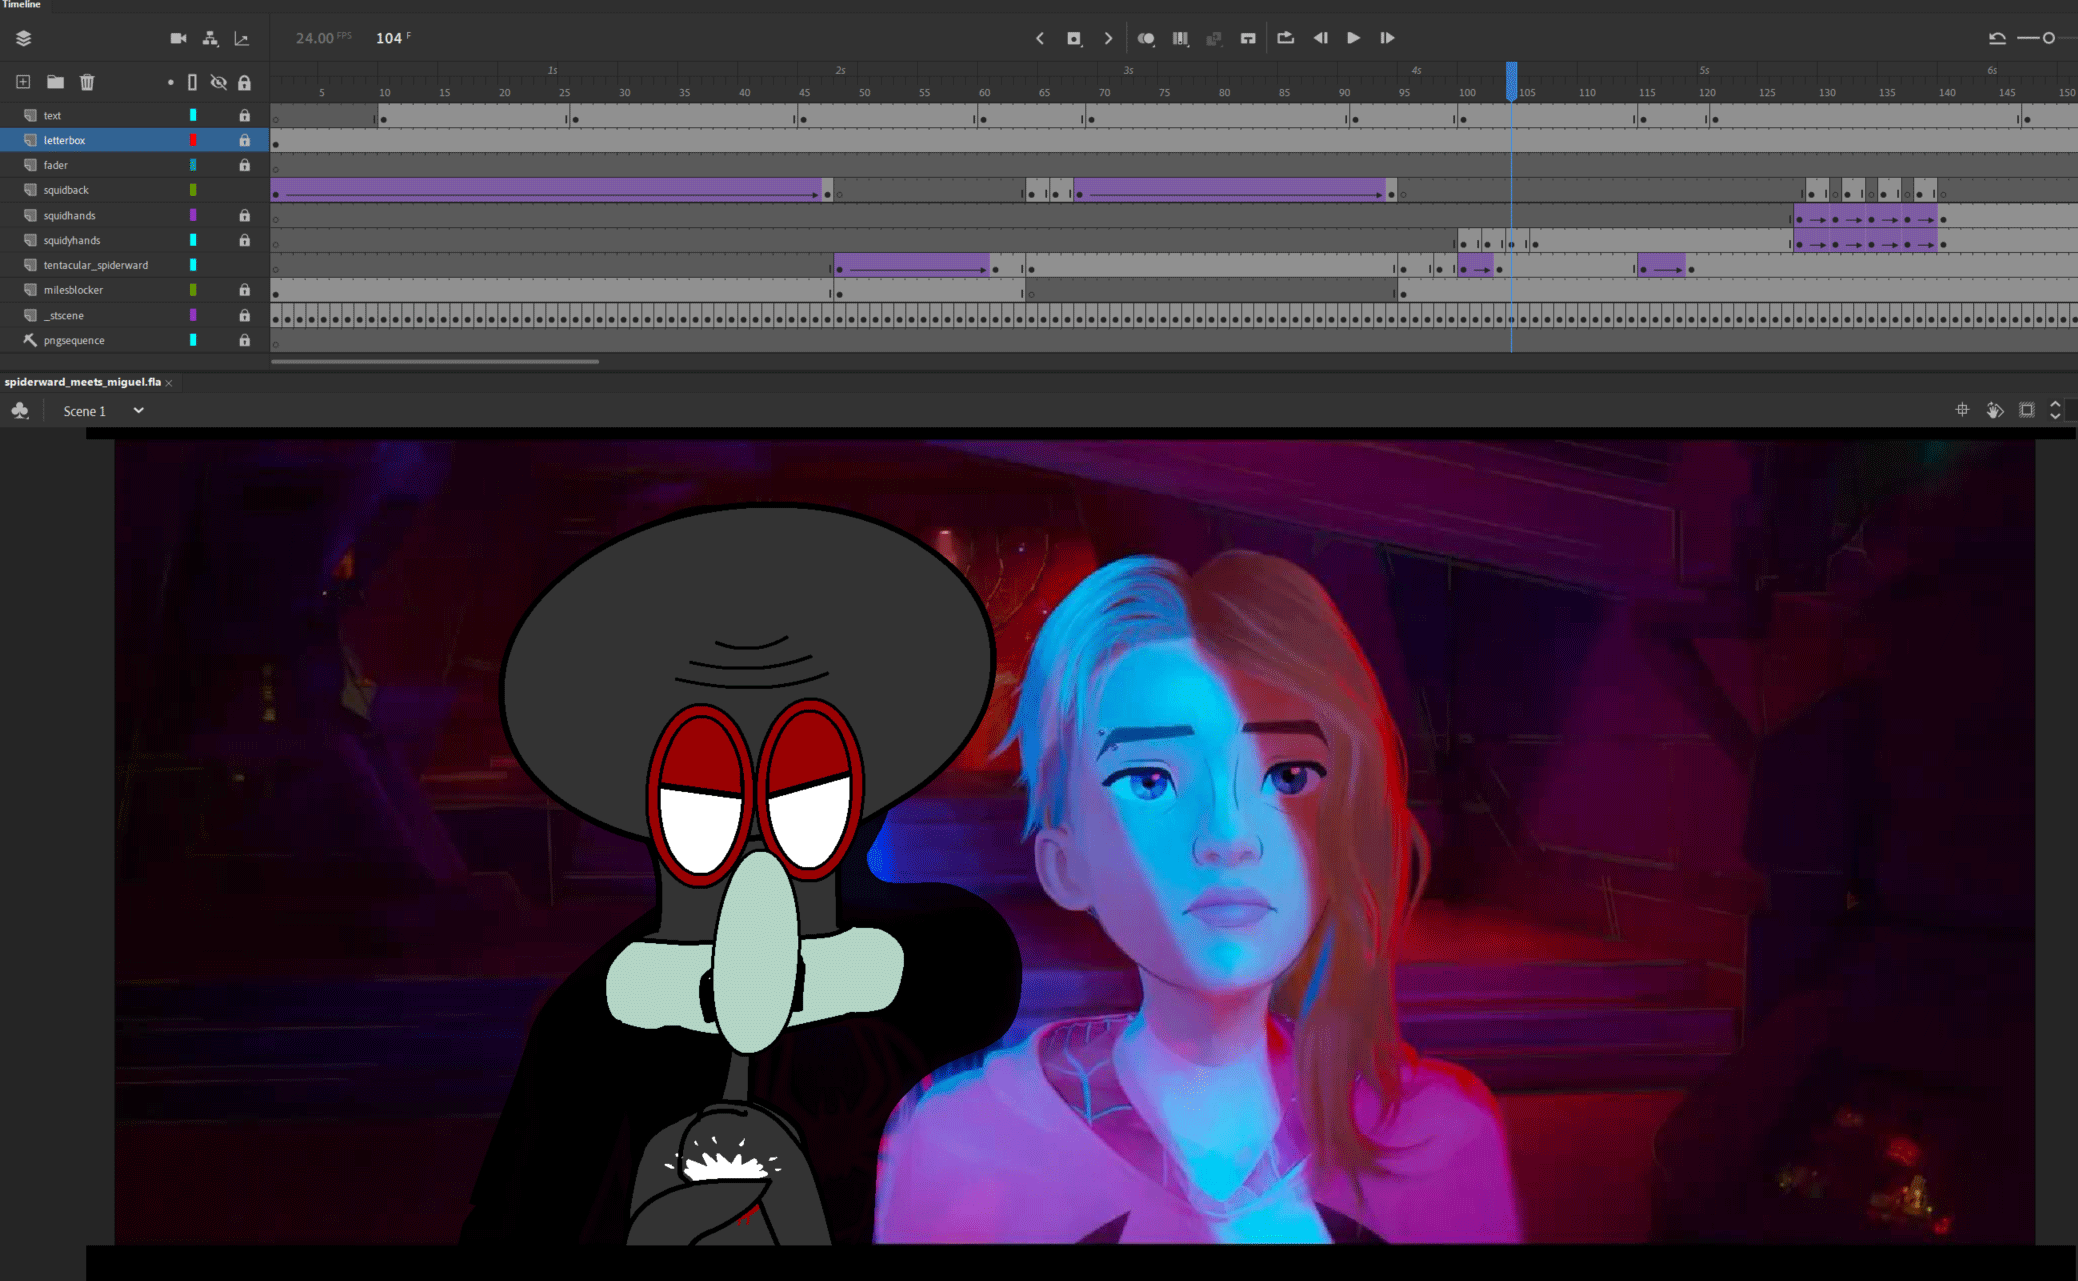Image resolution: width=2078 pixels, height=1281 pixels.
Task: Click the timeline horizontal scrollbar
Action: point(435,362)
